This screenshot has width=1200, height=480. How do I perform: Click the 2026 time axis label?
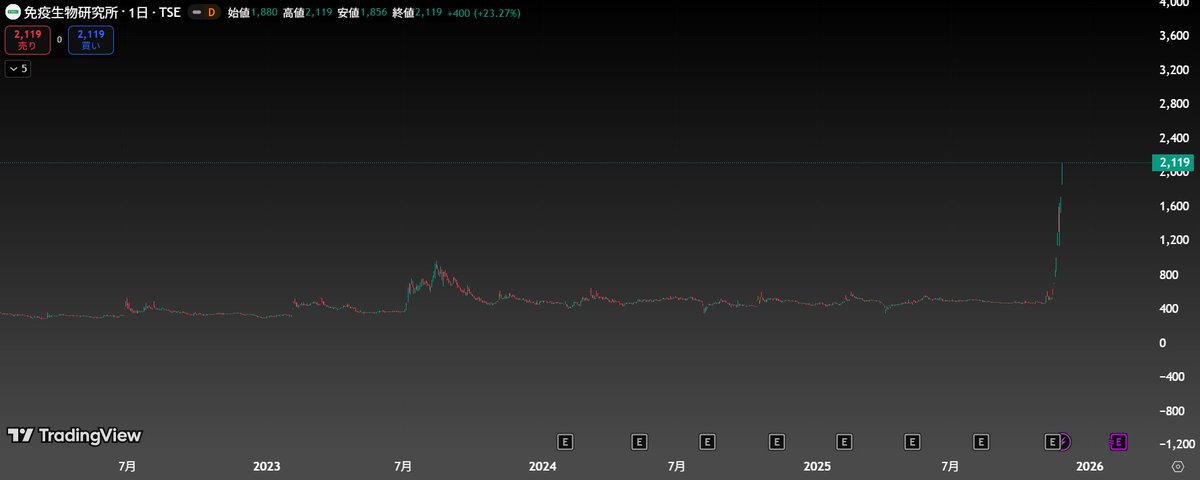[1089, 466]
